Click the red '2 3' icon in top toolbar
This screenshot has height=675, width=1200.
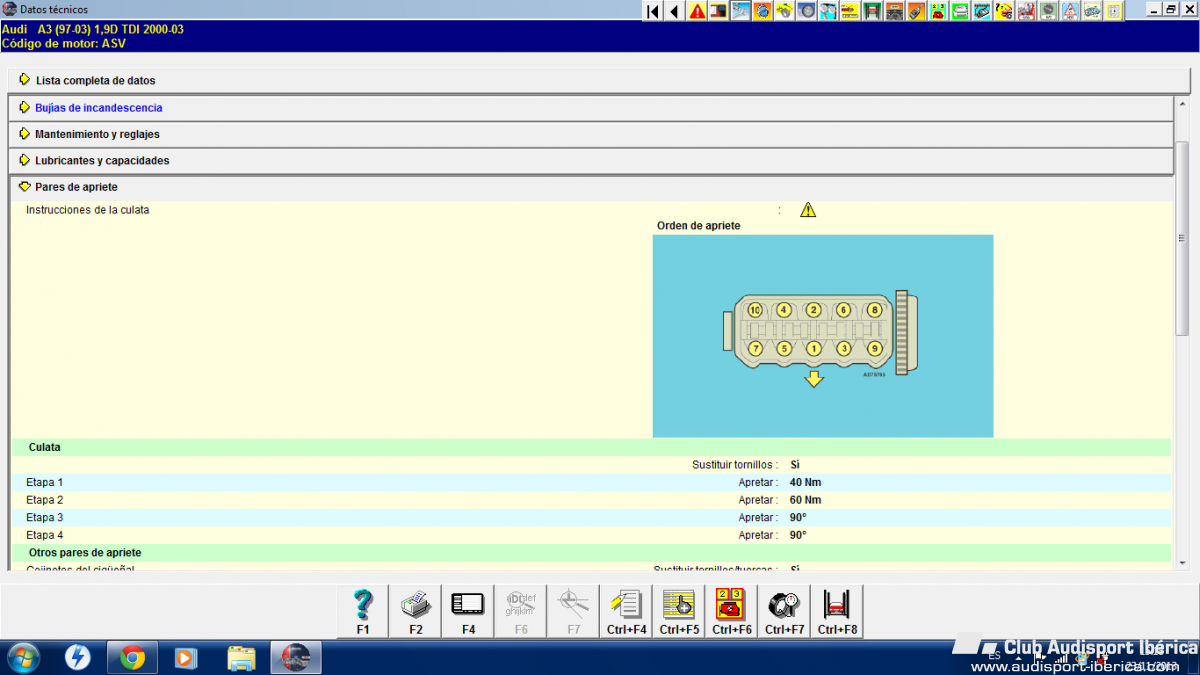click(937, 11)
